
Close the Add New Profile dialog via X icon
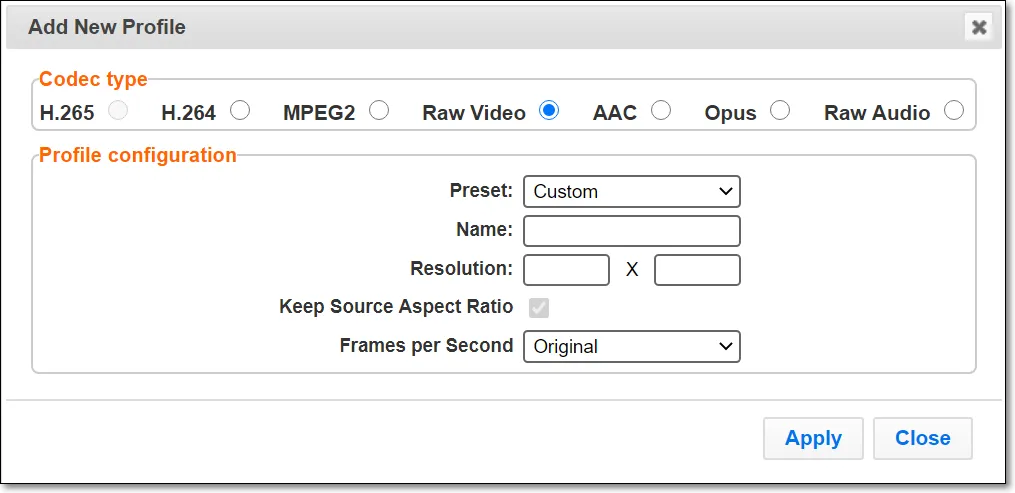pos(979,27)
